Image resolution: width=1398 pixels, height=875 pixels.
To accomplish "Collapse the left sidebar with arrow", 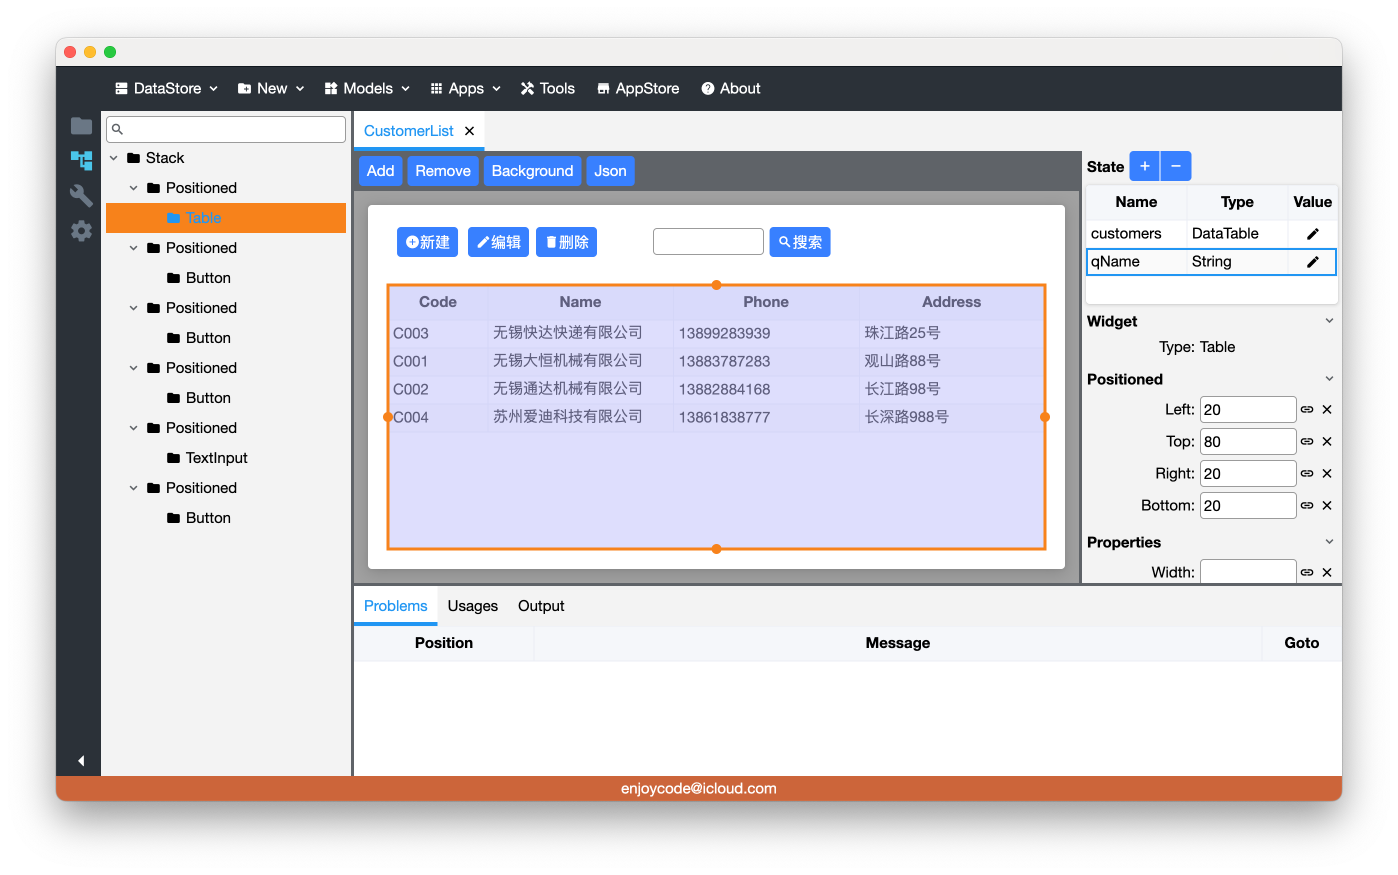I will coord(81,761).
